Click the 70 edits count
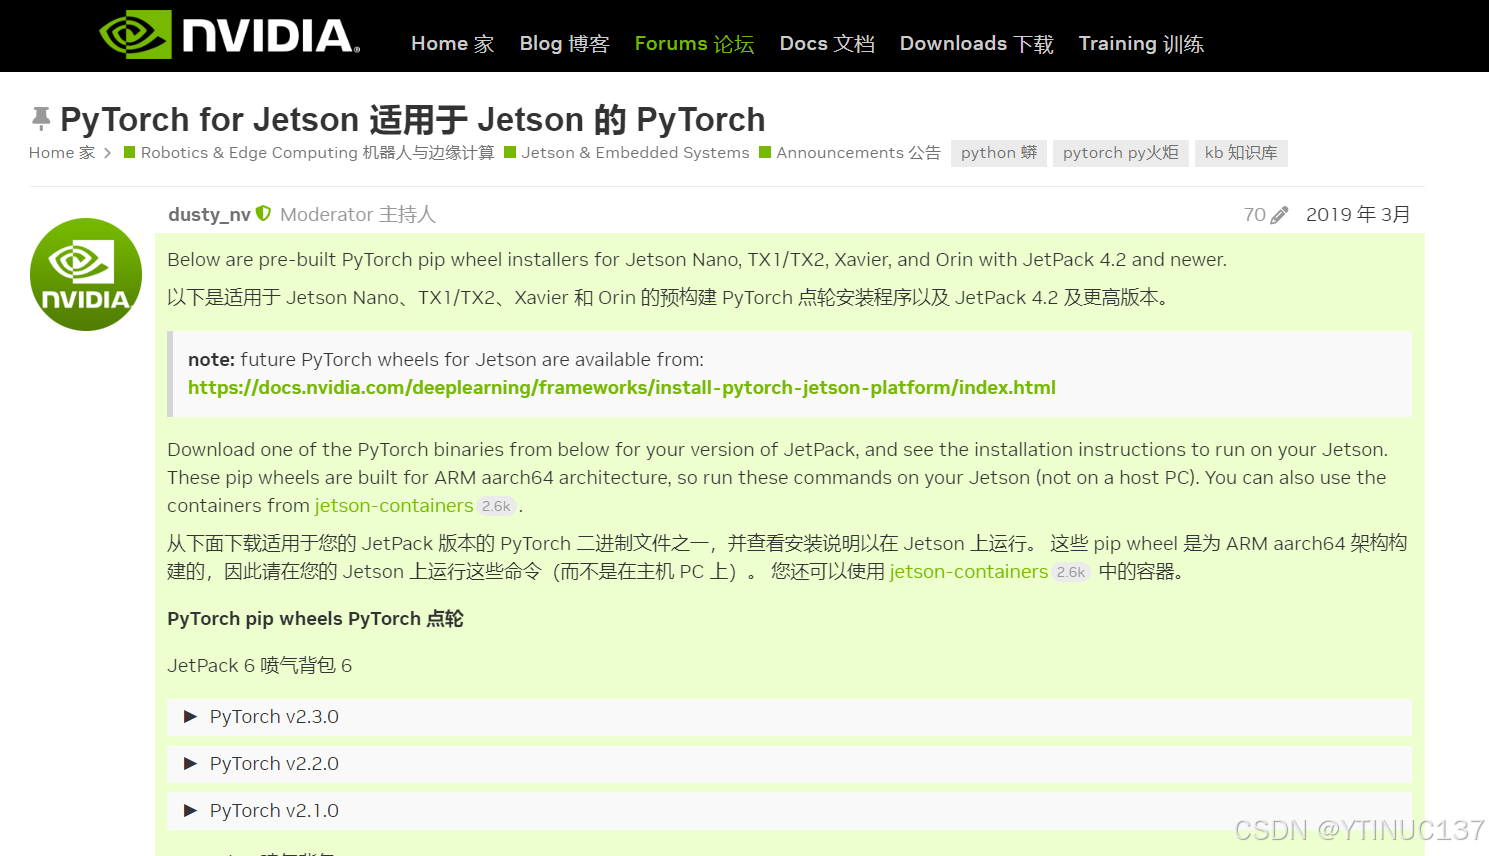This screenshot has width=1489, height=856. 1254,215
